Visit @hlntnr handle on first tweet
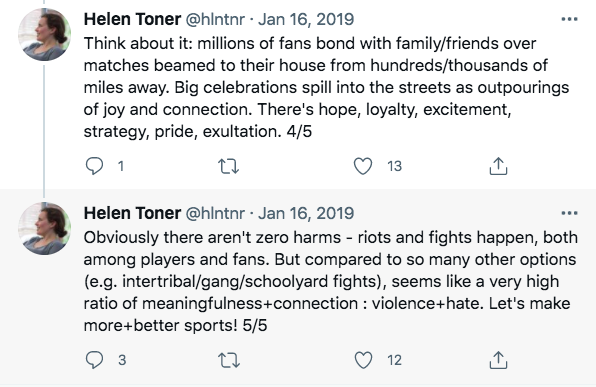The width and height of the screenshot is (596, 387). (215, 19)
